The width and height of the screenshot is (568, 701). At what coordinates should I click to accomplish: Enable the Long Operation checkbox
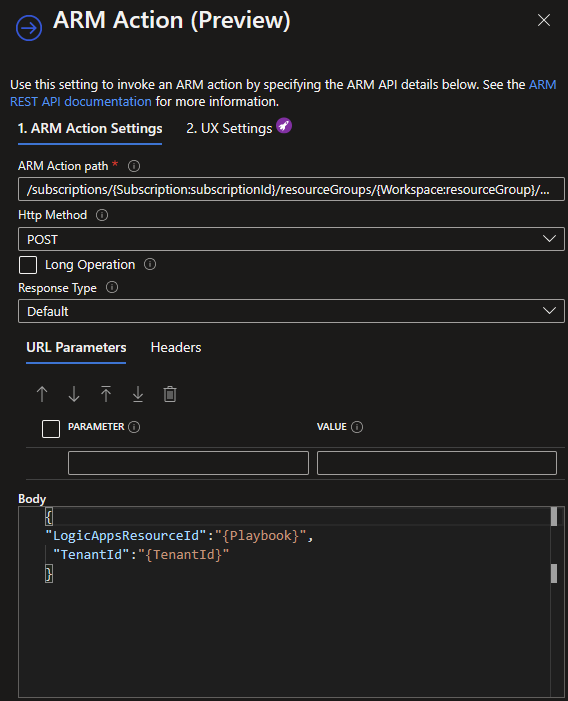pyautogui.click(x=28, y=265)
